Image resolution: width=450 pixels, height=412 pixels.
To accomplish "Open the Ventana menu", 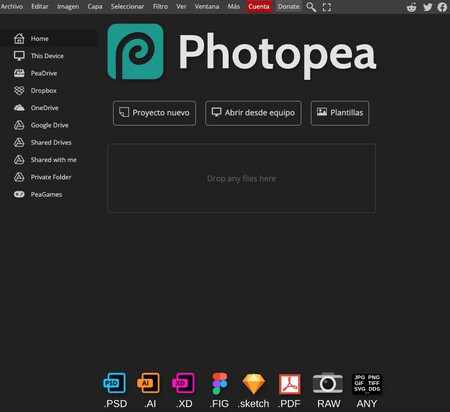I will tap(207, 7).
